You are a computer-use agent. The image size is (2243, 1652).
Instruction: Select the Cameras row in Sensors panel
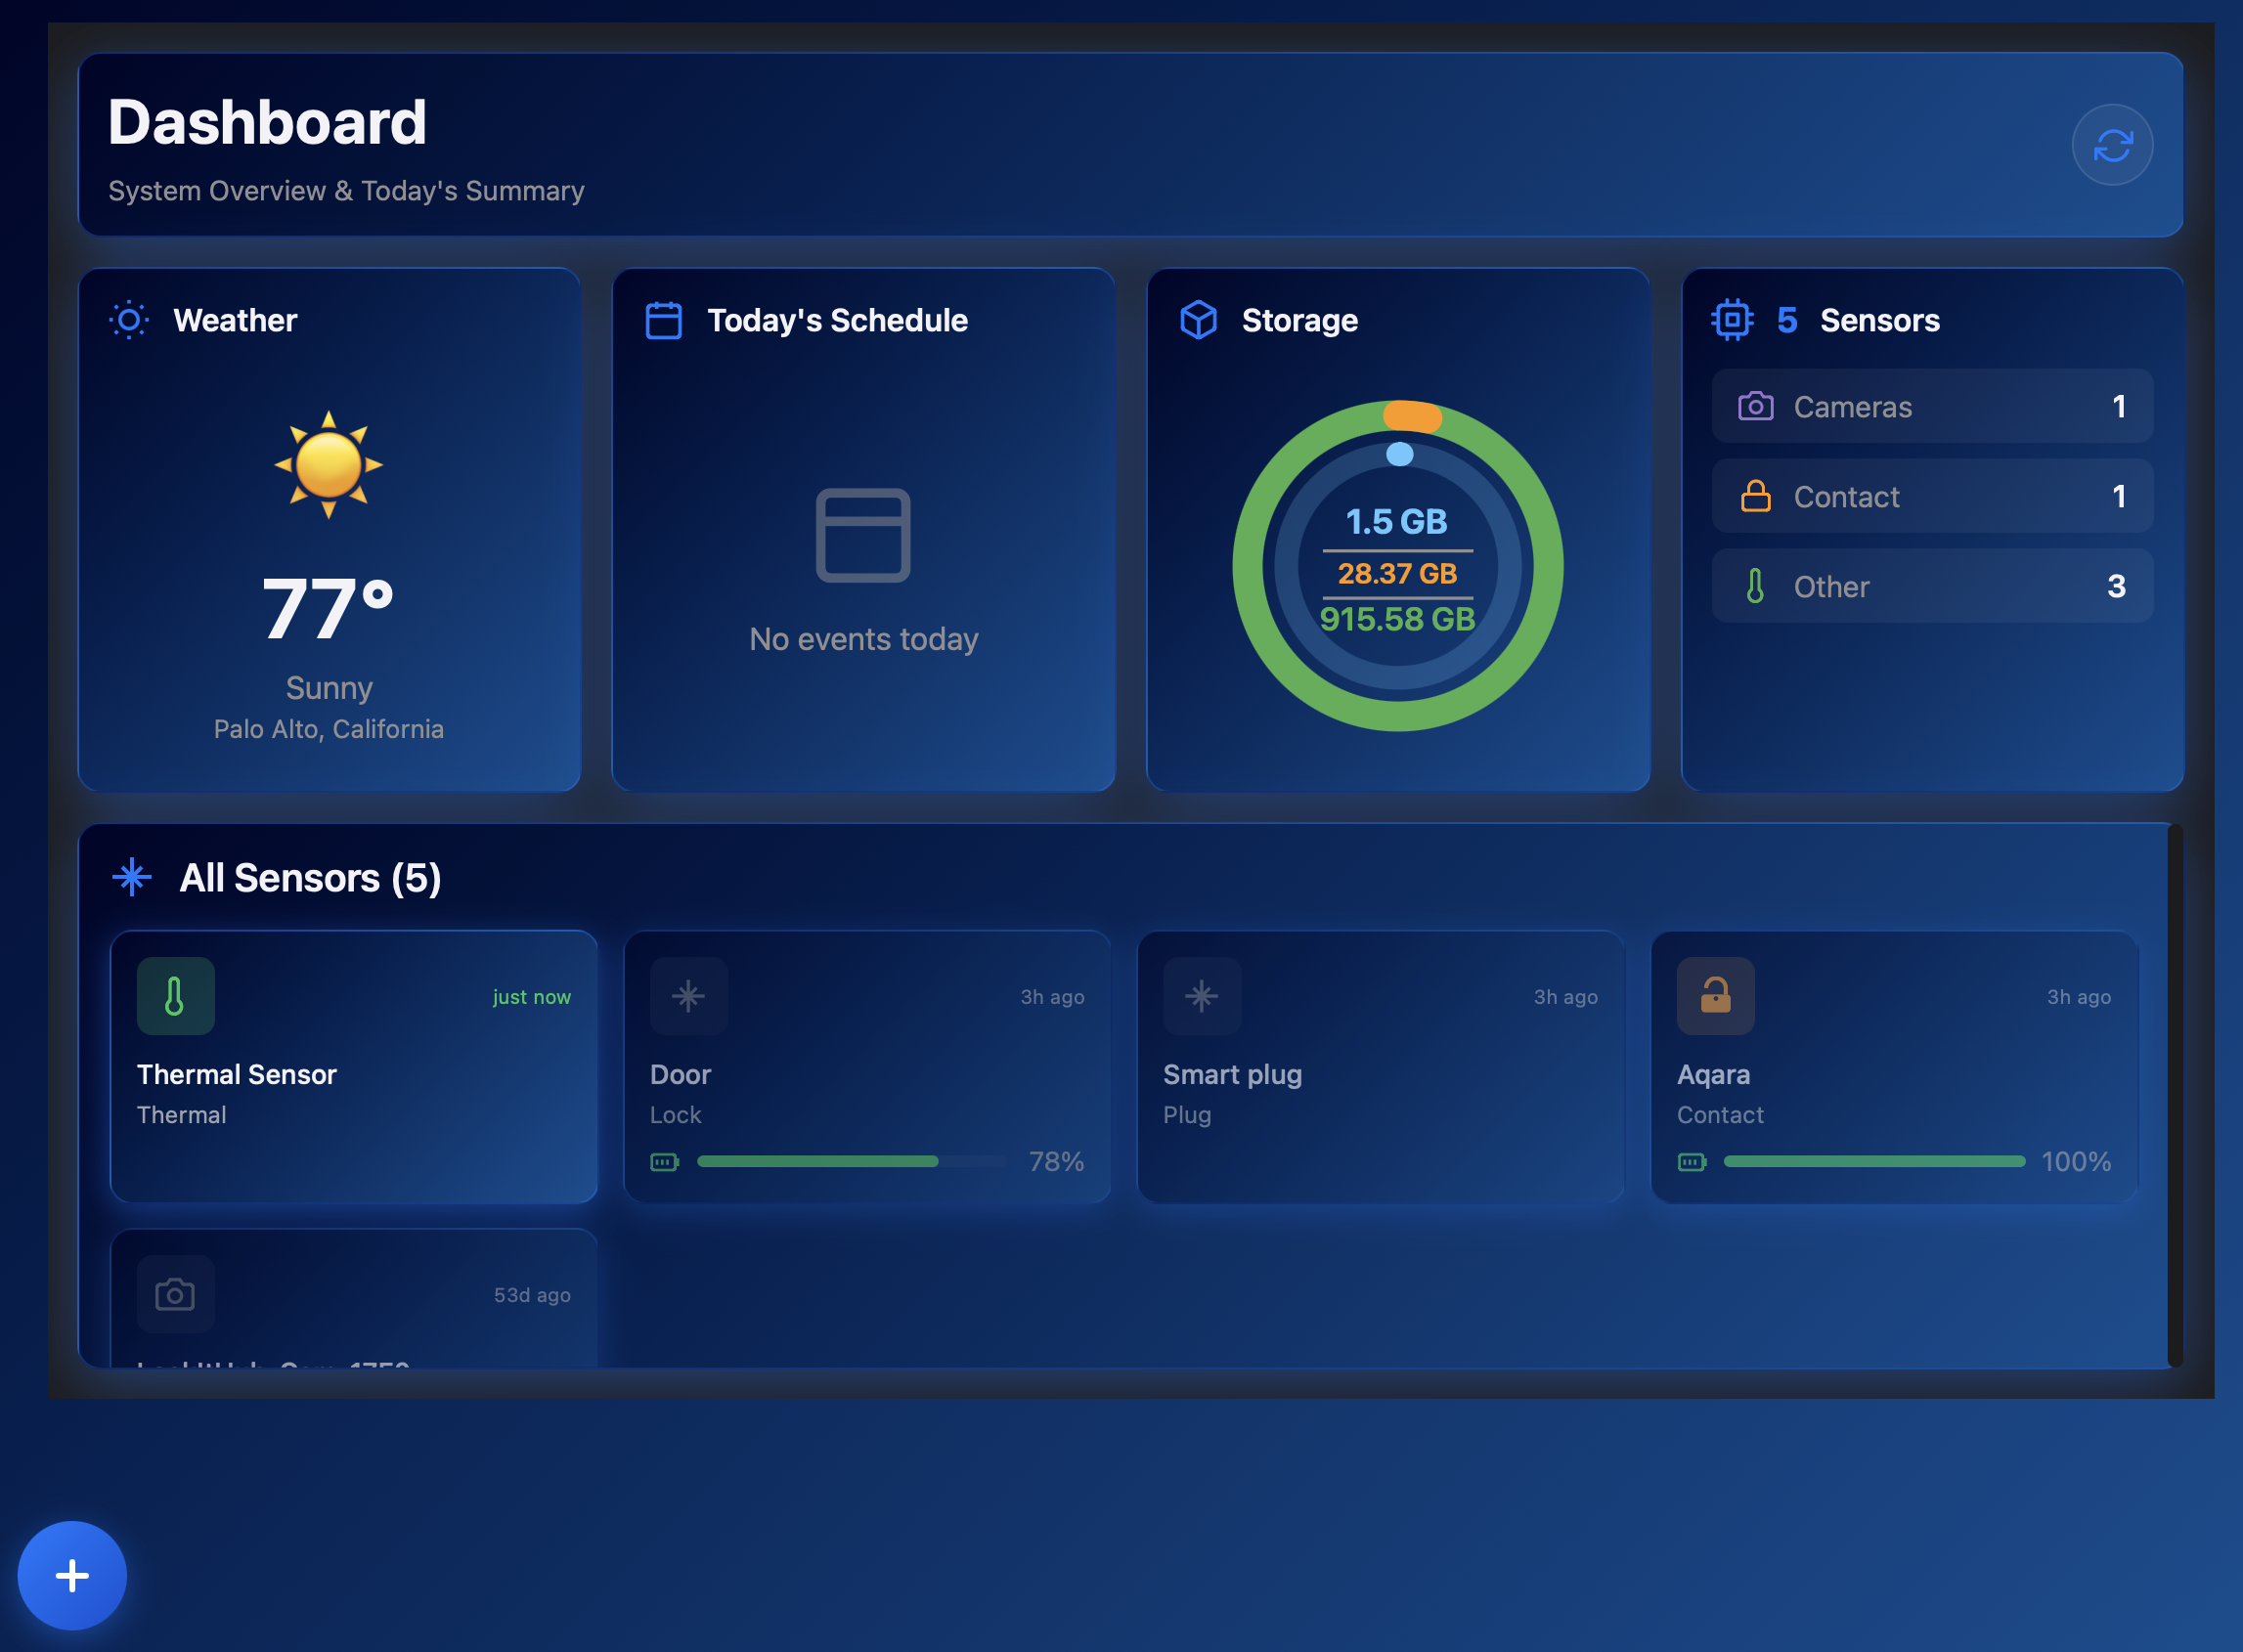click(x=1932, y=406)
